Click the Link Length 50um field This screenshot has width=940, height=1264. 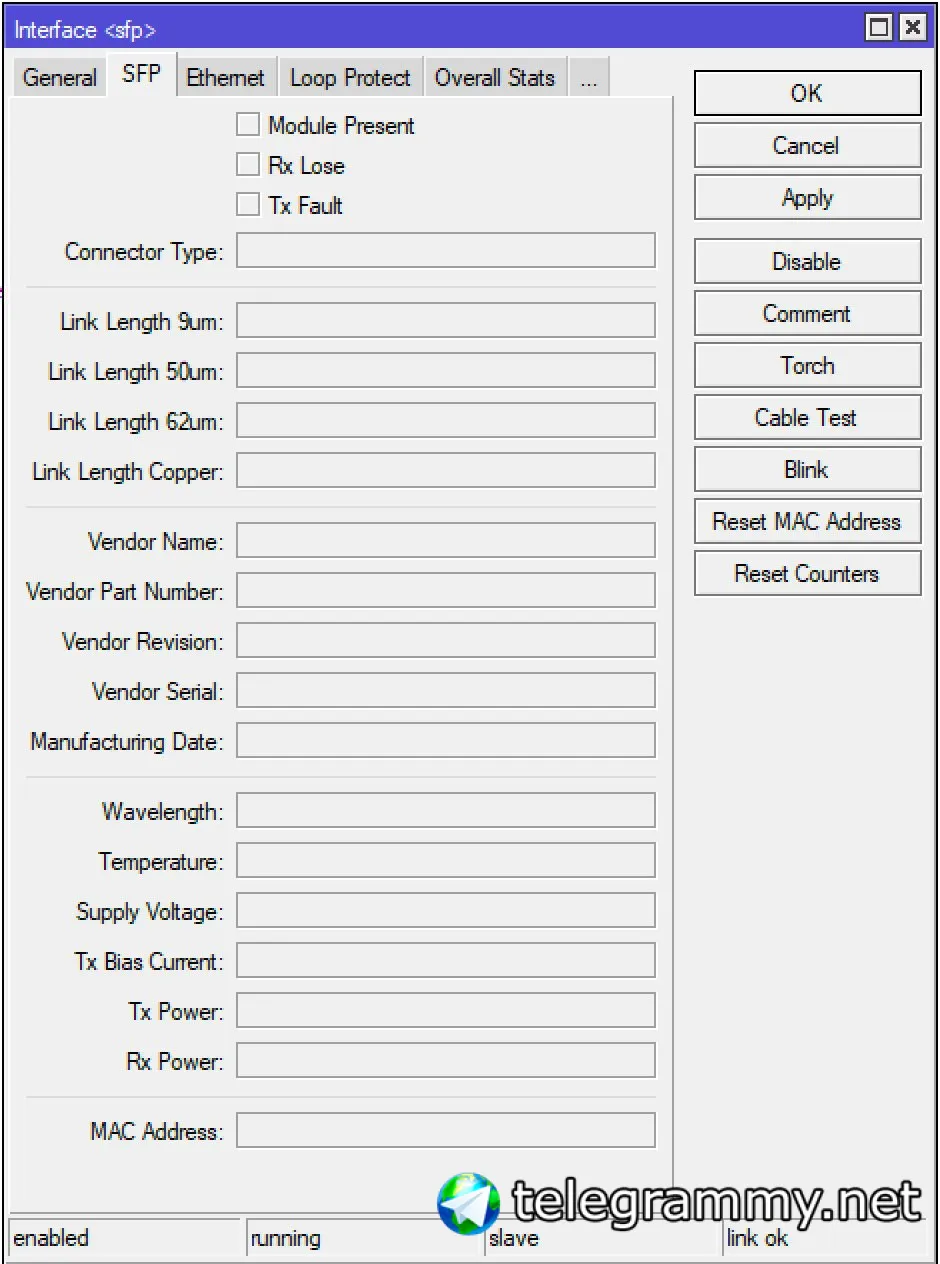(446, 371)
